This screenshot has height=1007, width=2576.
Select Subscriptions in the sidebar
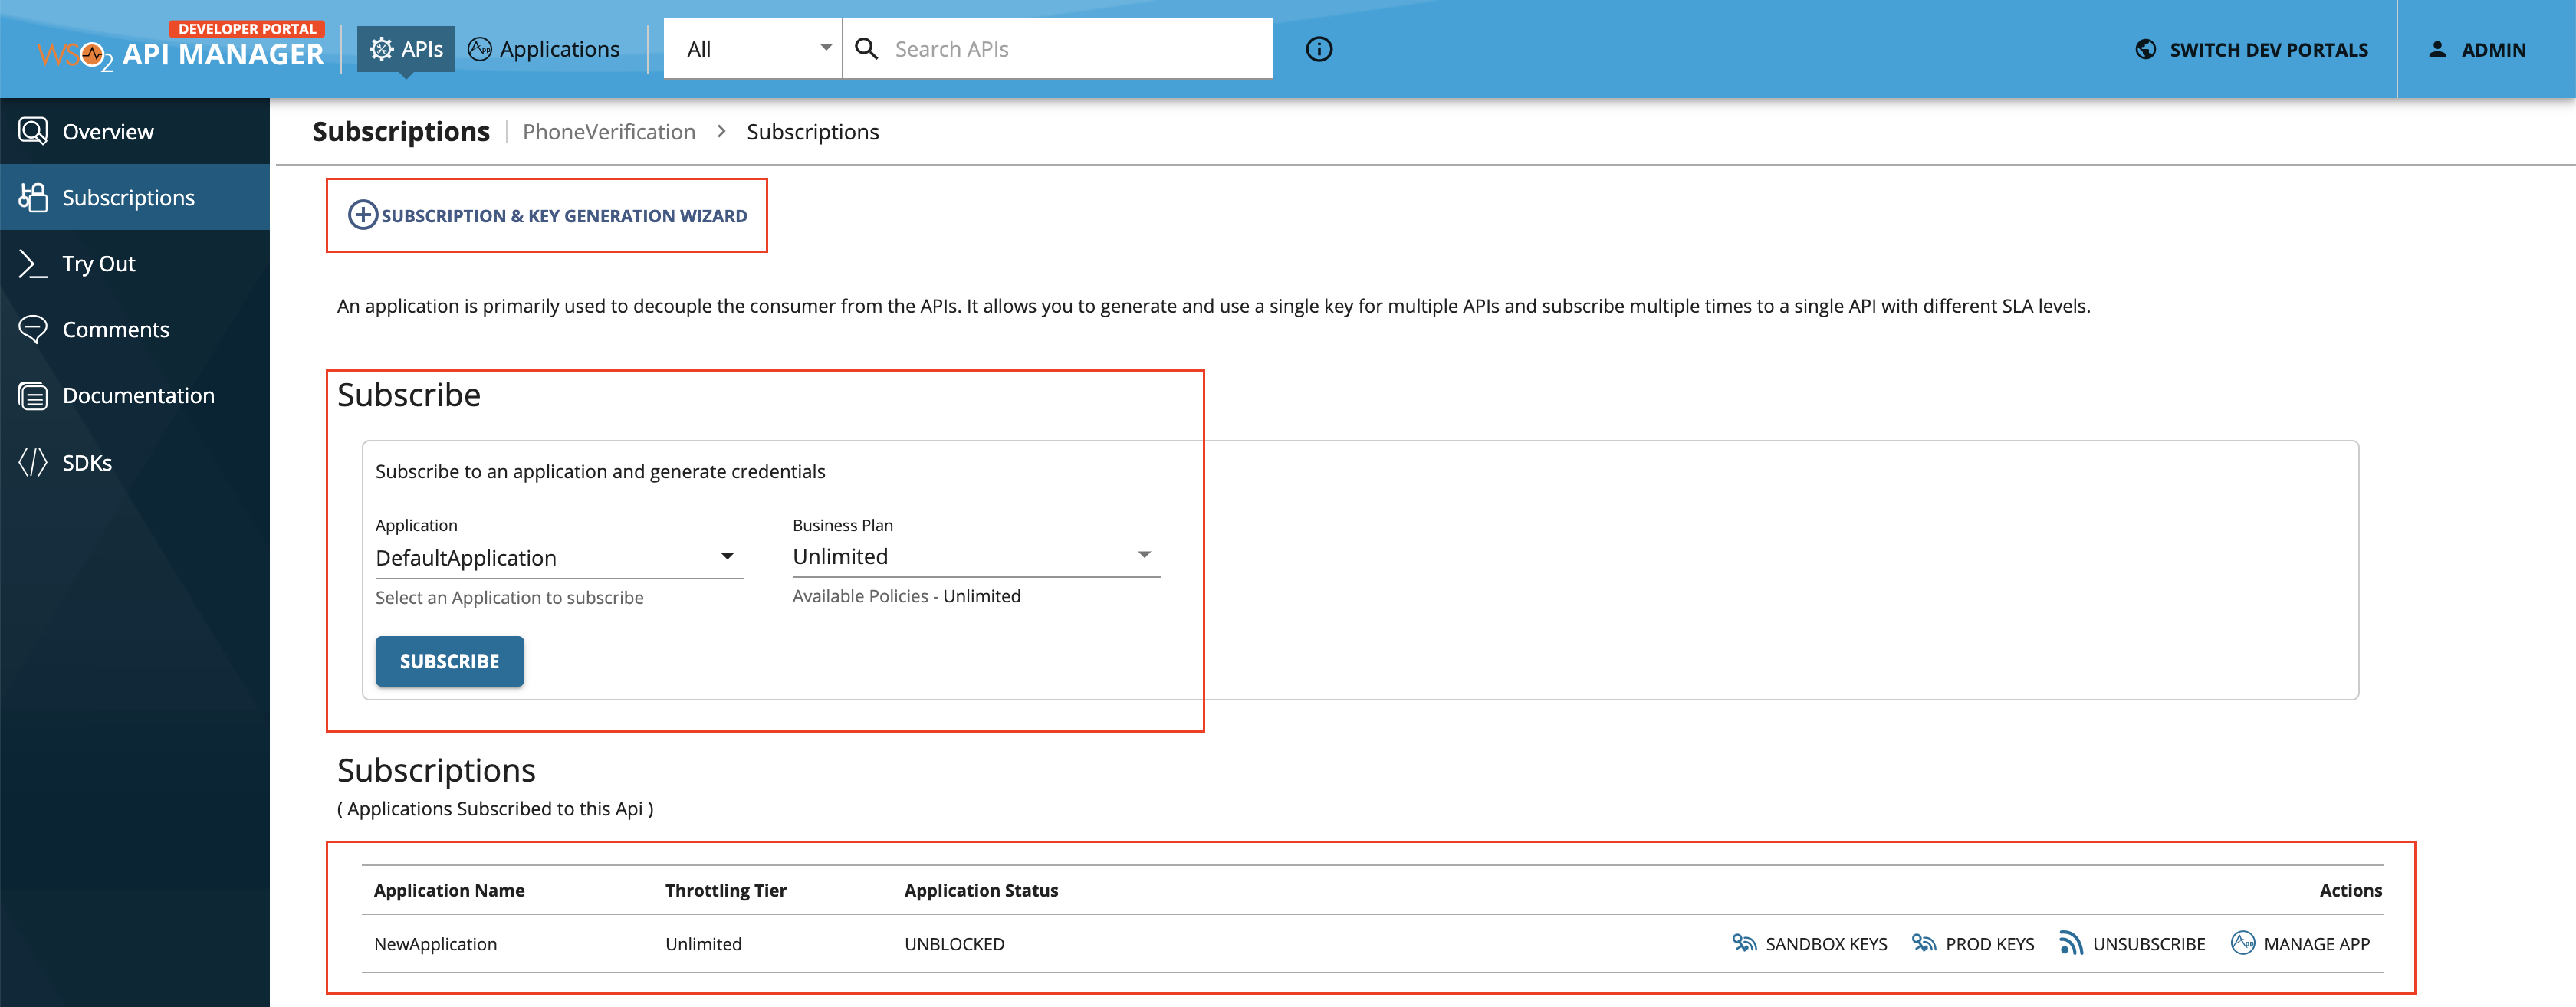tap(135, 197)
